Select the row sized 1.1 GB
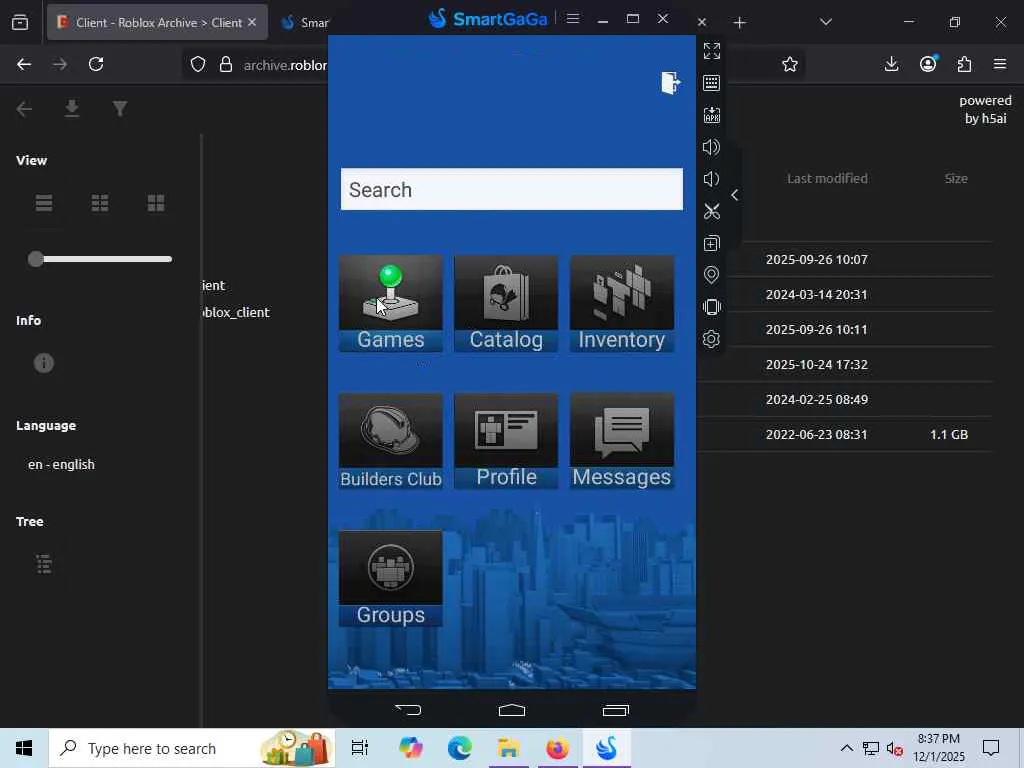Viewport: 1024px width, 768px height. [845, 434]
